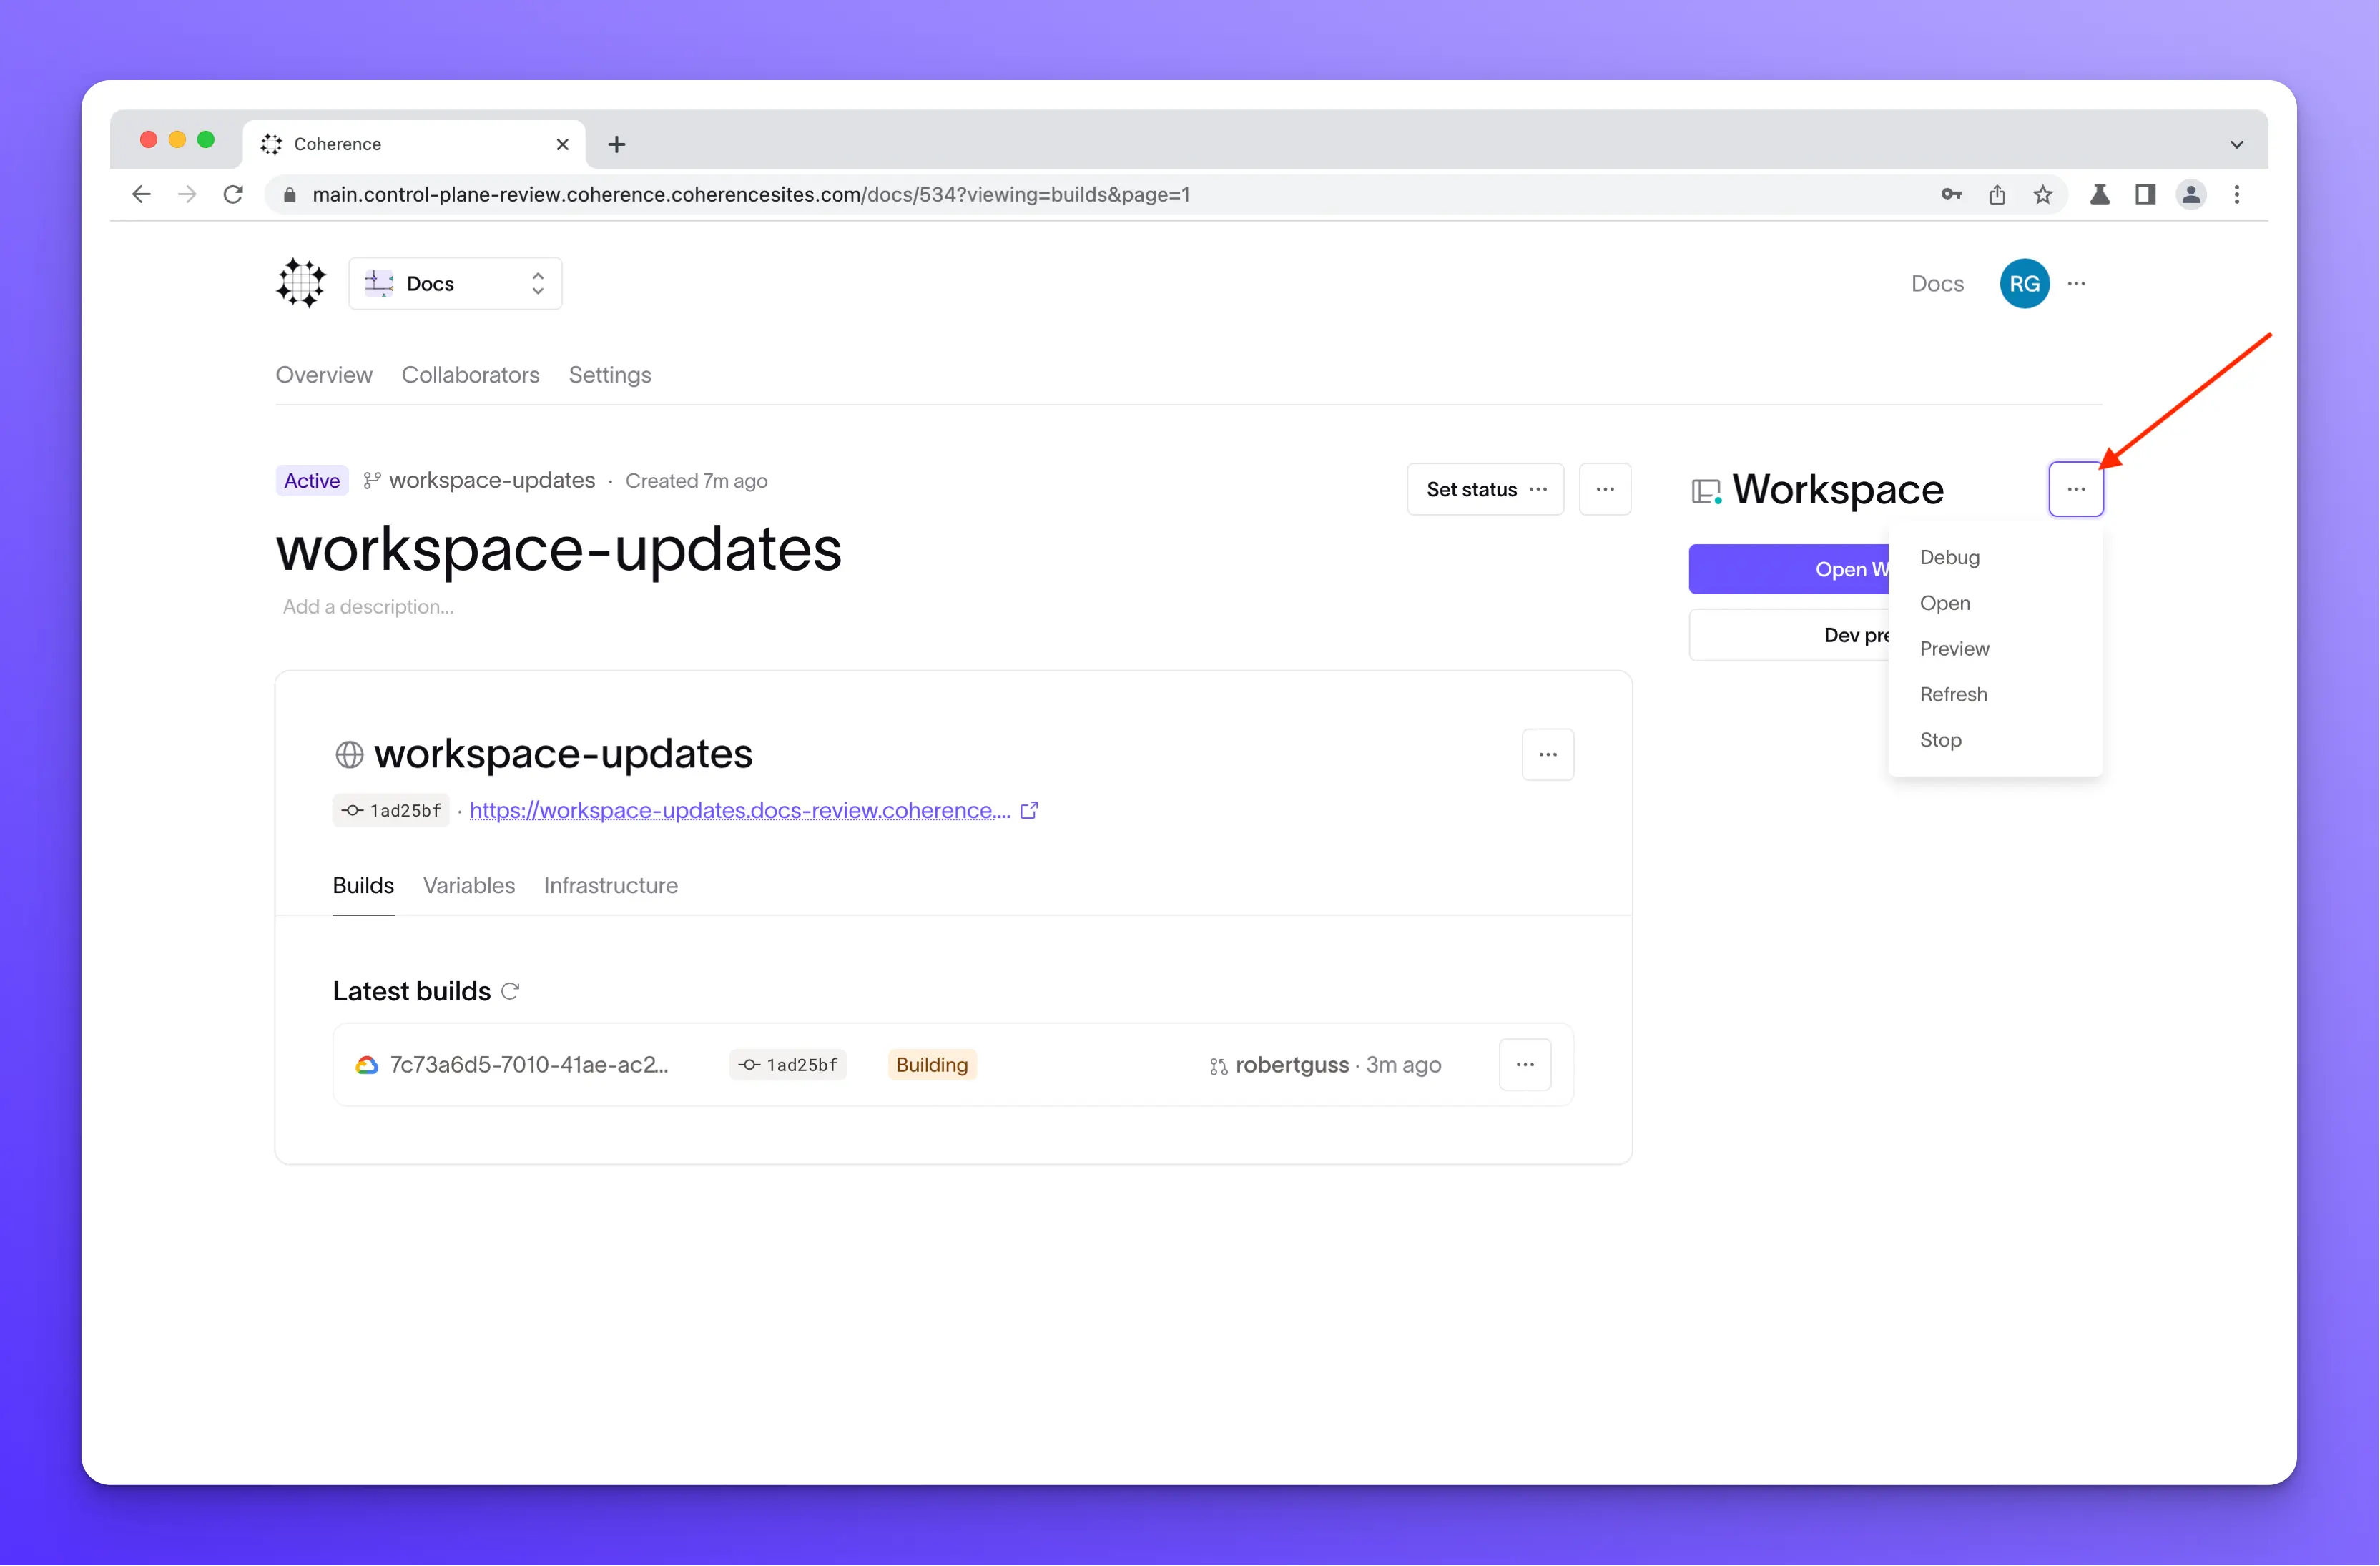The width and height of the screenshot is (2380, 1566).
Task: Click the Workspace panel ellipsis button
Action: (2076, 489)
